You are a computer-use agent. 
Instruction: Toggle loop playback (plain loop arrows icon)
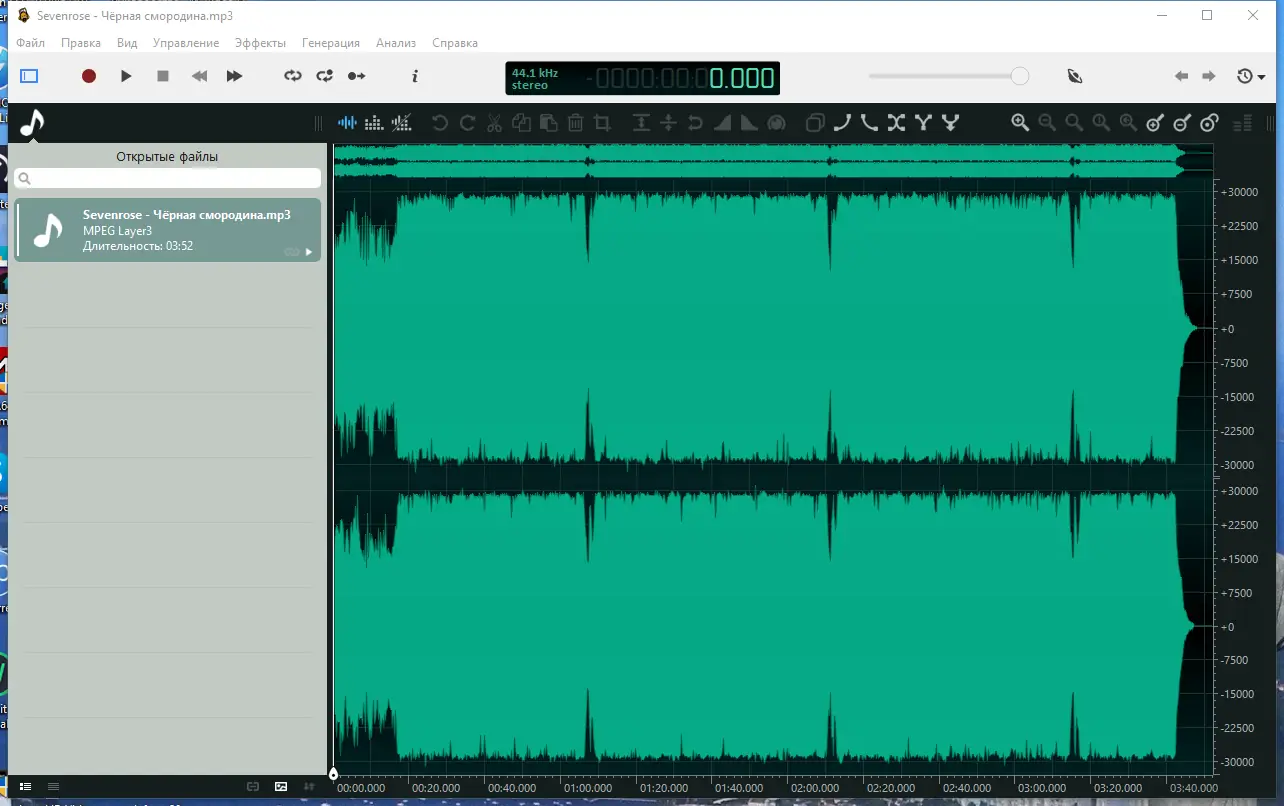[x=293, y=76]
